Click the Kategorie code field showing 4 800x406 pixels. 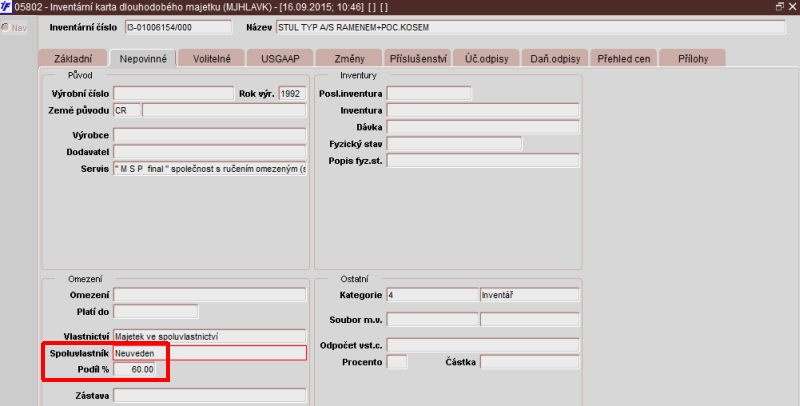click(x=432, y=295)
